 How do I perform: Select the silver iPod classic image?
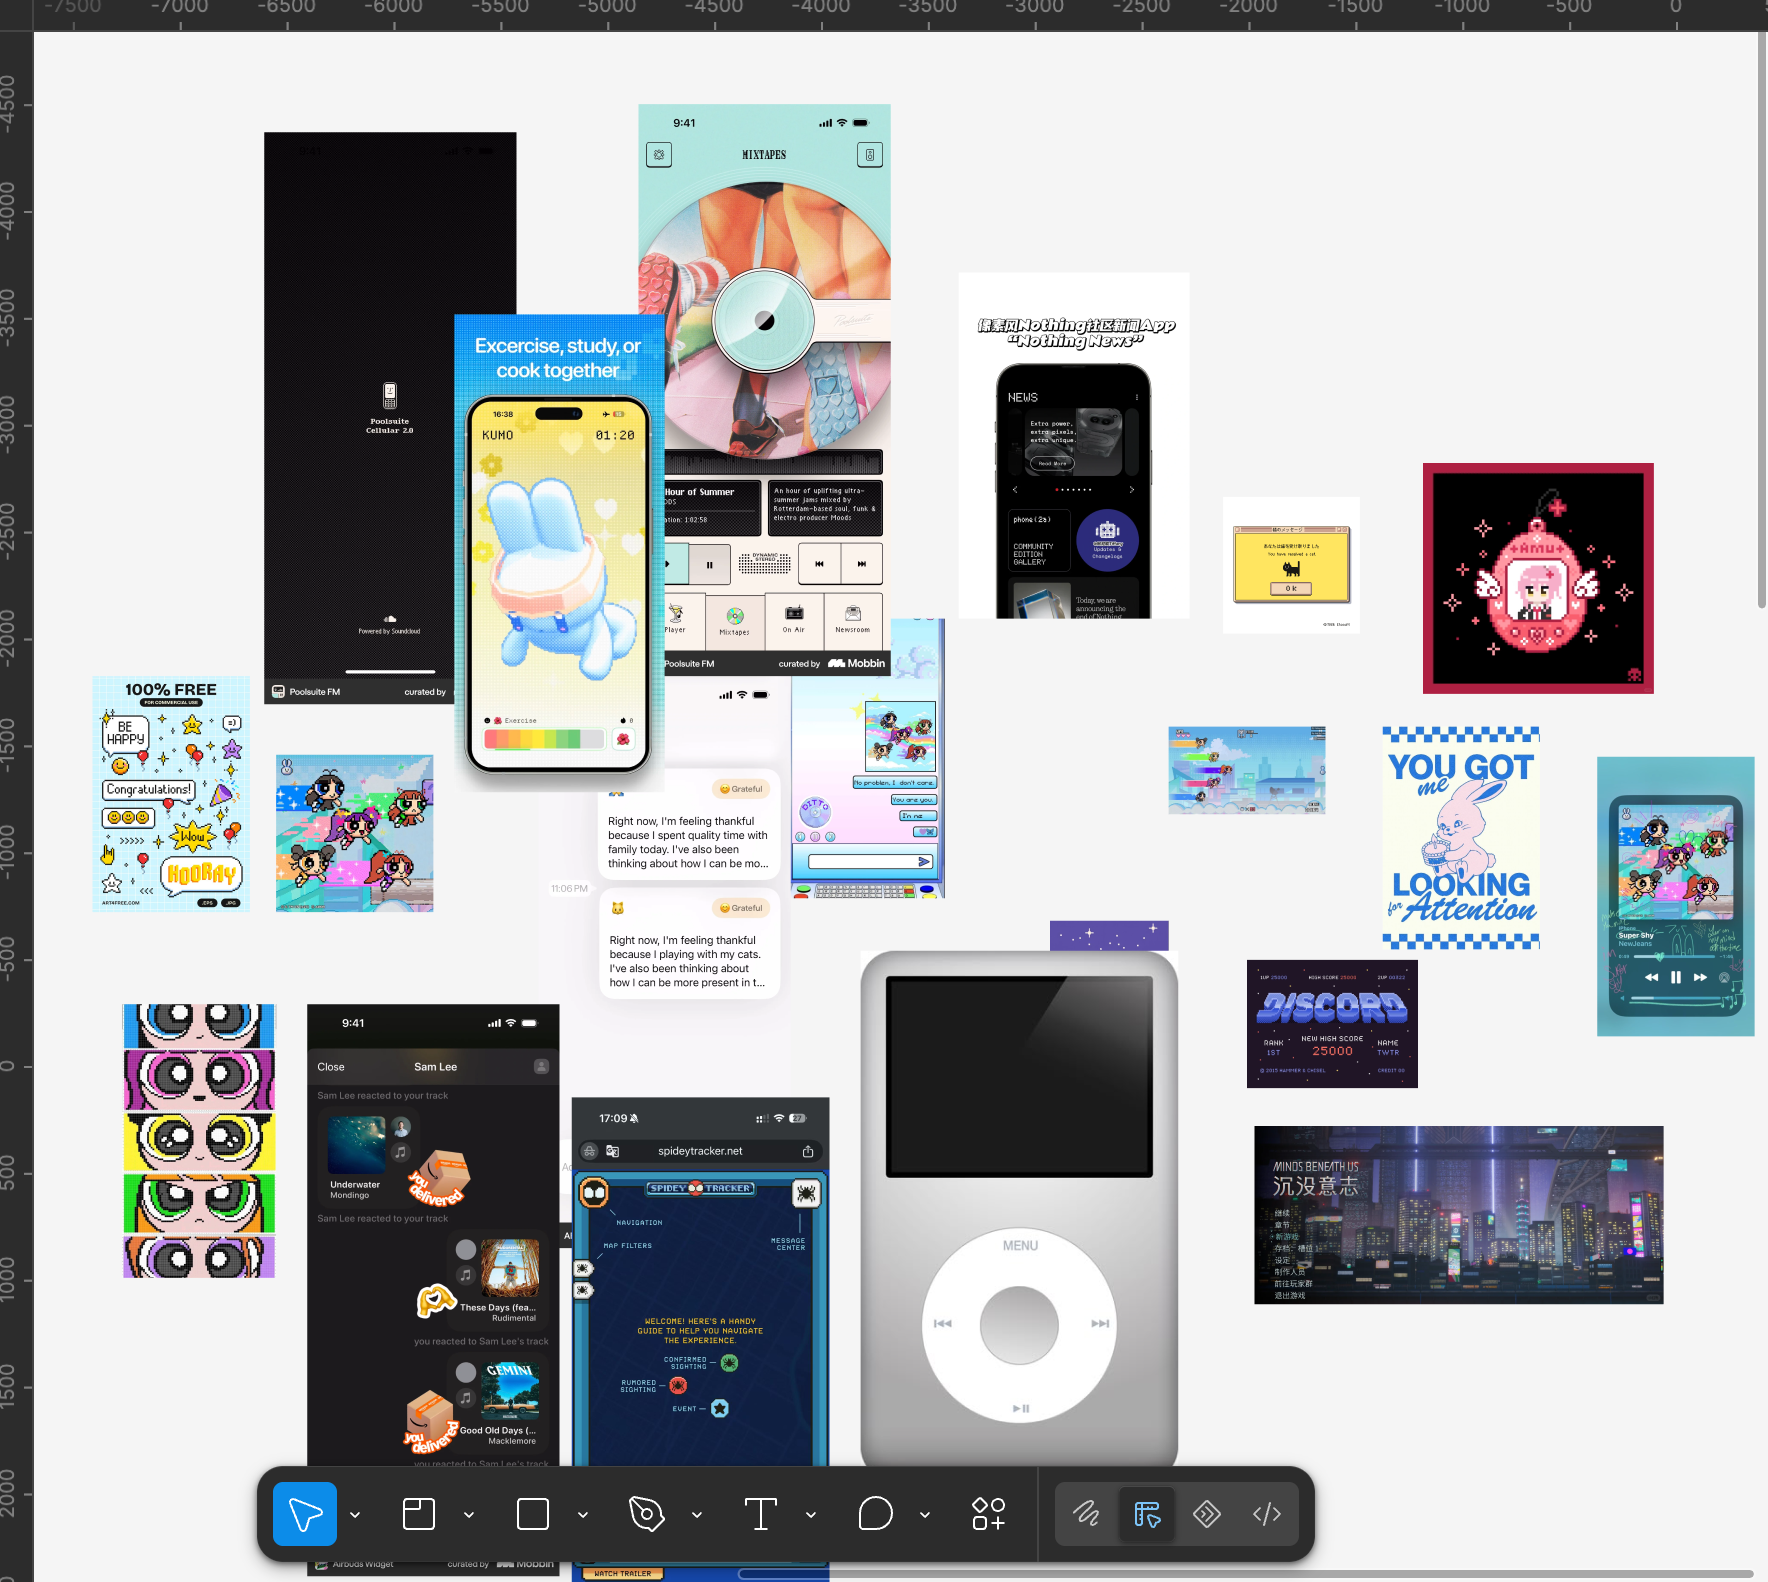point(1019,1210)
